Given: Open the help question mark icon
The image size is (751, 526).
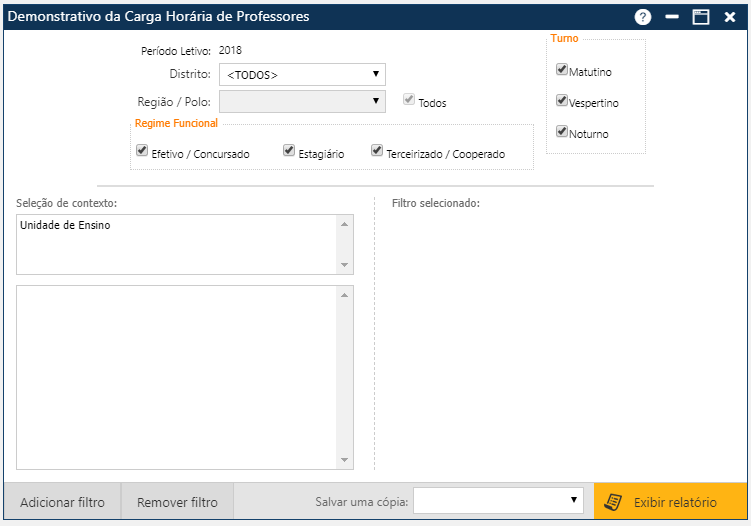Looking at the screenshot, I should coord(643,17).
